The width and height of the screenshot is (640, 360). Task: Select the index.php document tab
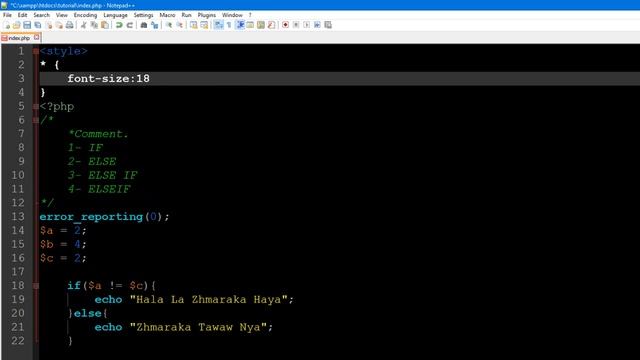pos(19,38)
